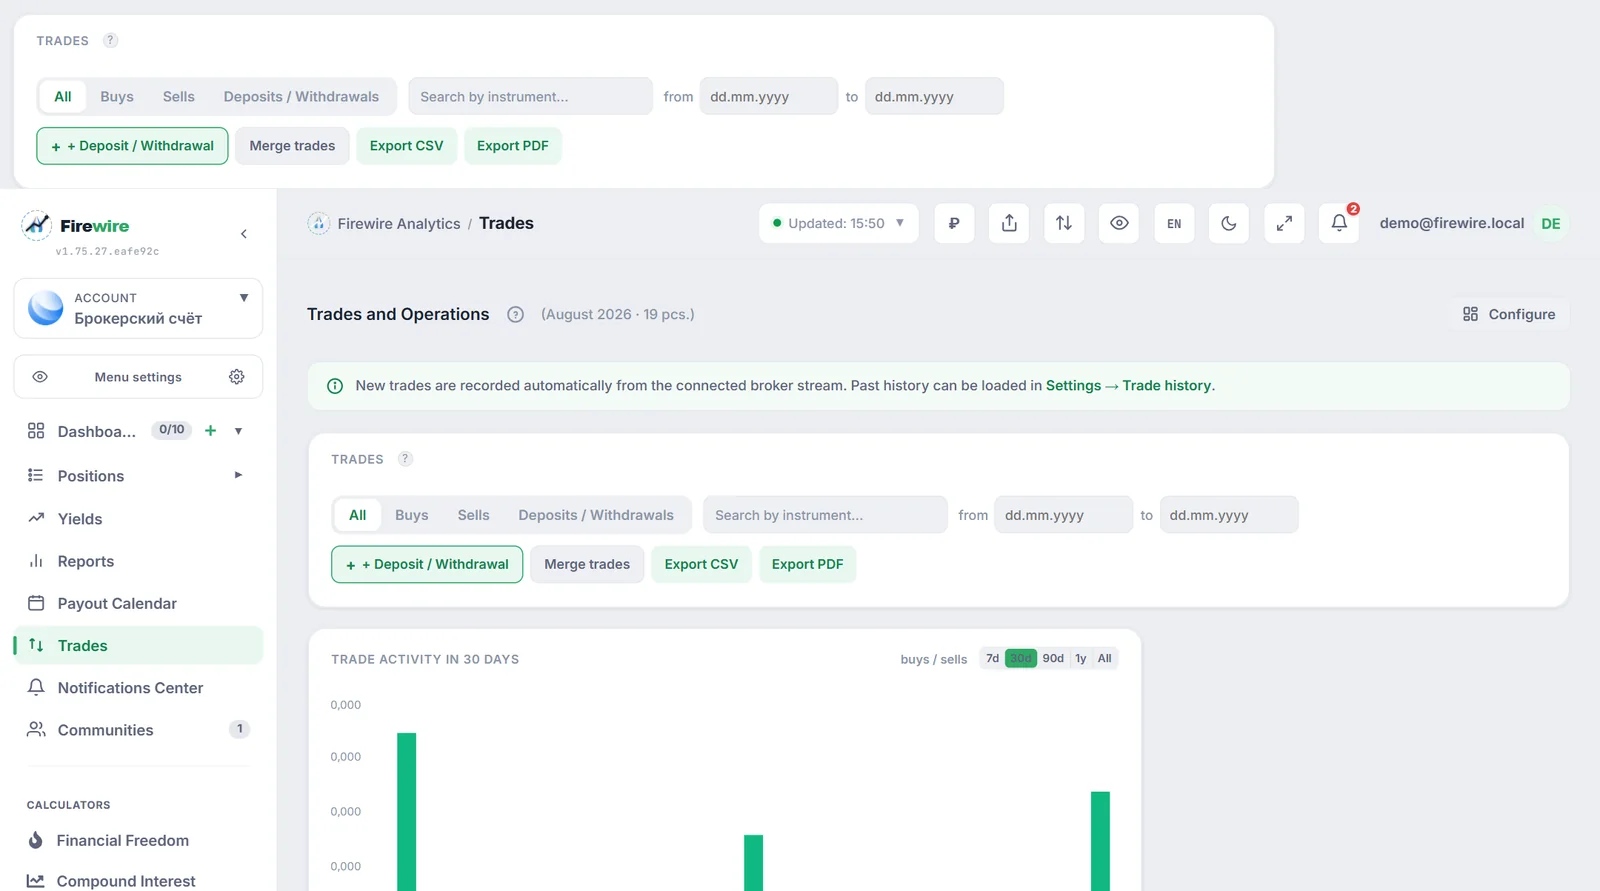1600x891 pixels.
Task: Select the All range in trade activity chart
Action: 1105,658
